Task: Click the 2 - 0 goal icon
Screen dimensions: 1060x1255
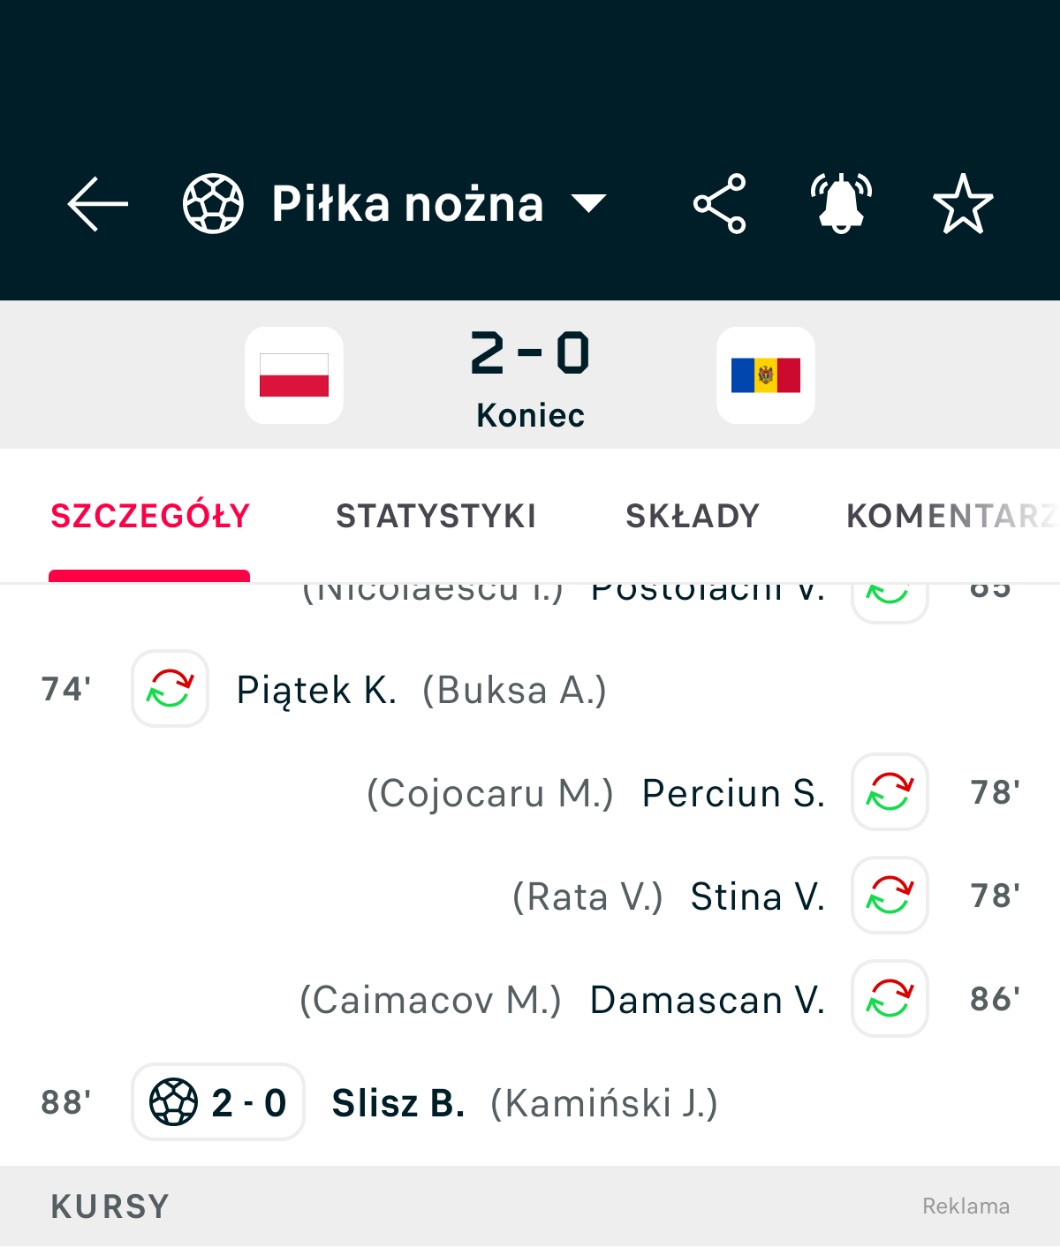Action: (x=218, y=1102)
